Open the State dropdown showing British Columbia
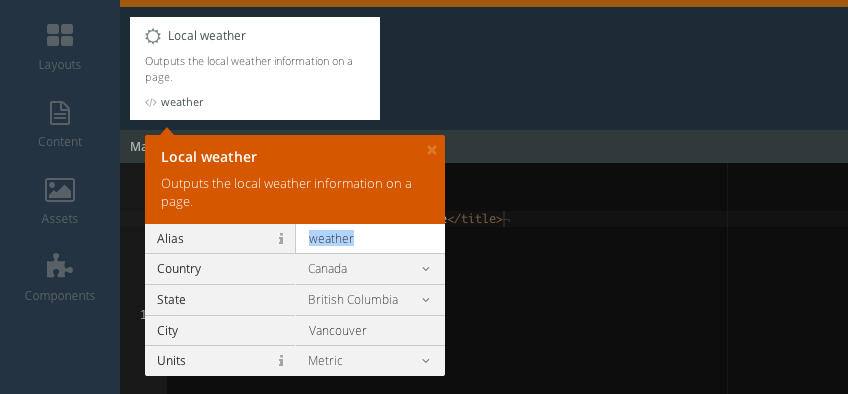The width and height of the screenshot is (848, 394). click(x=370, y=299)
